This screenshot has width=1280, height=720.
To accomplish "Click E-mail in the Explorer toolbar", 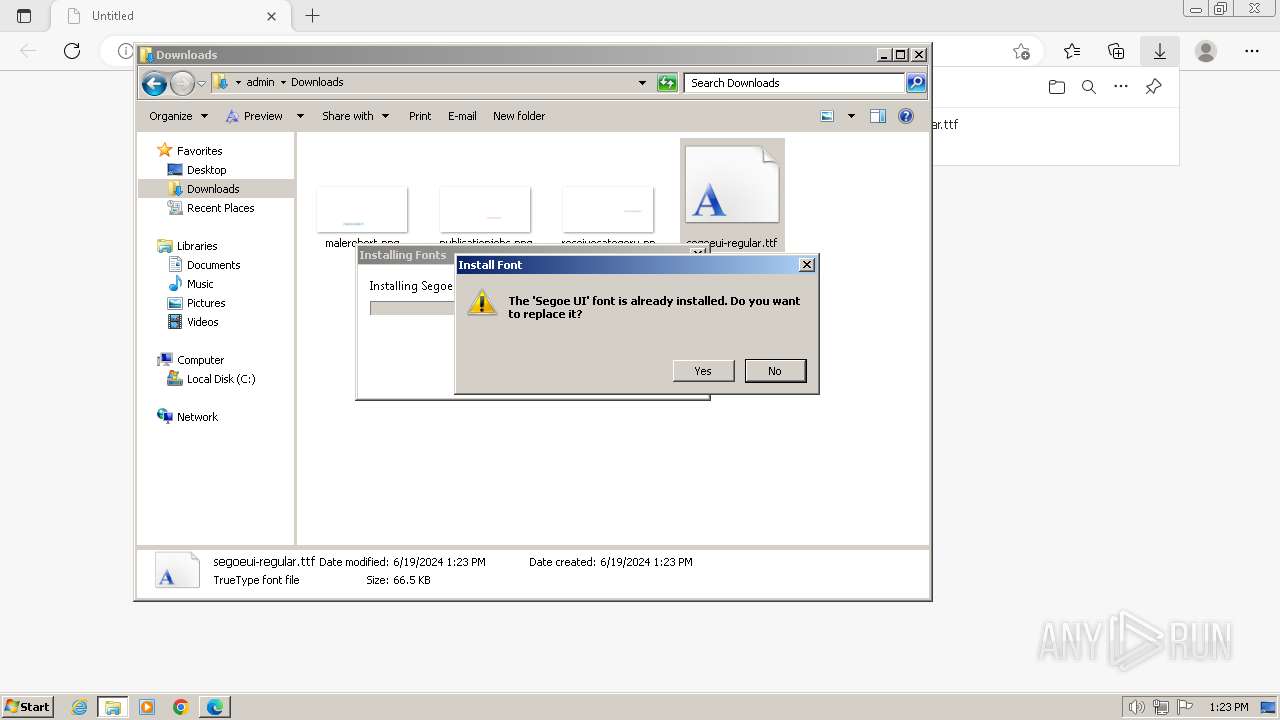I will [x=462, y=116].
